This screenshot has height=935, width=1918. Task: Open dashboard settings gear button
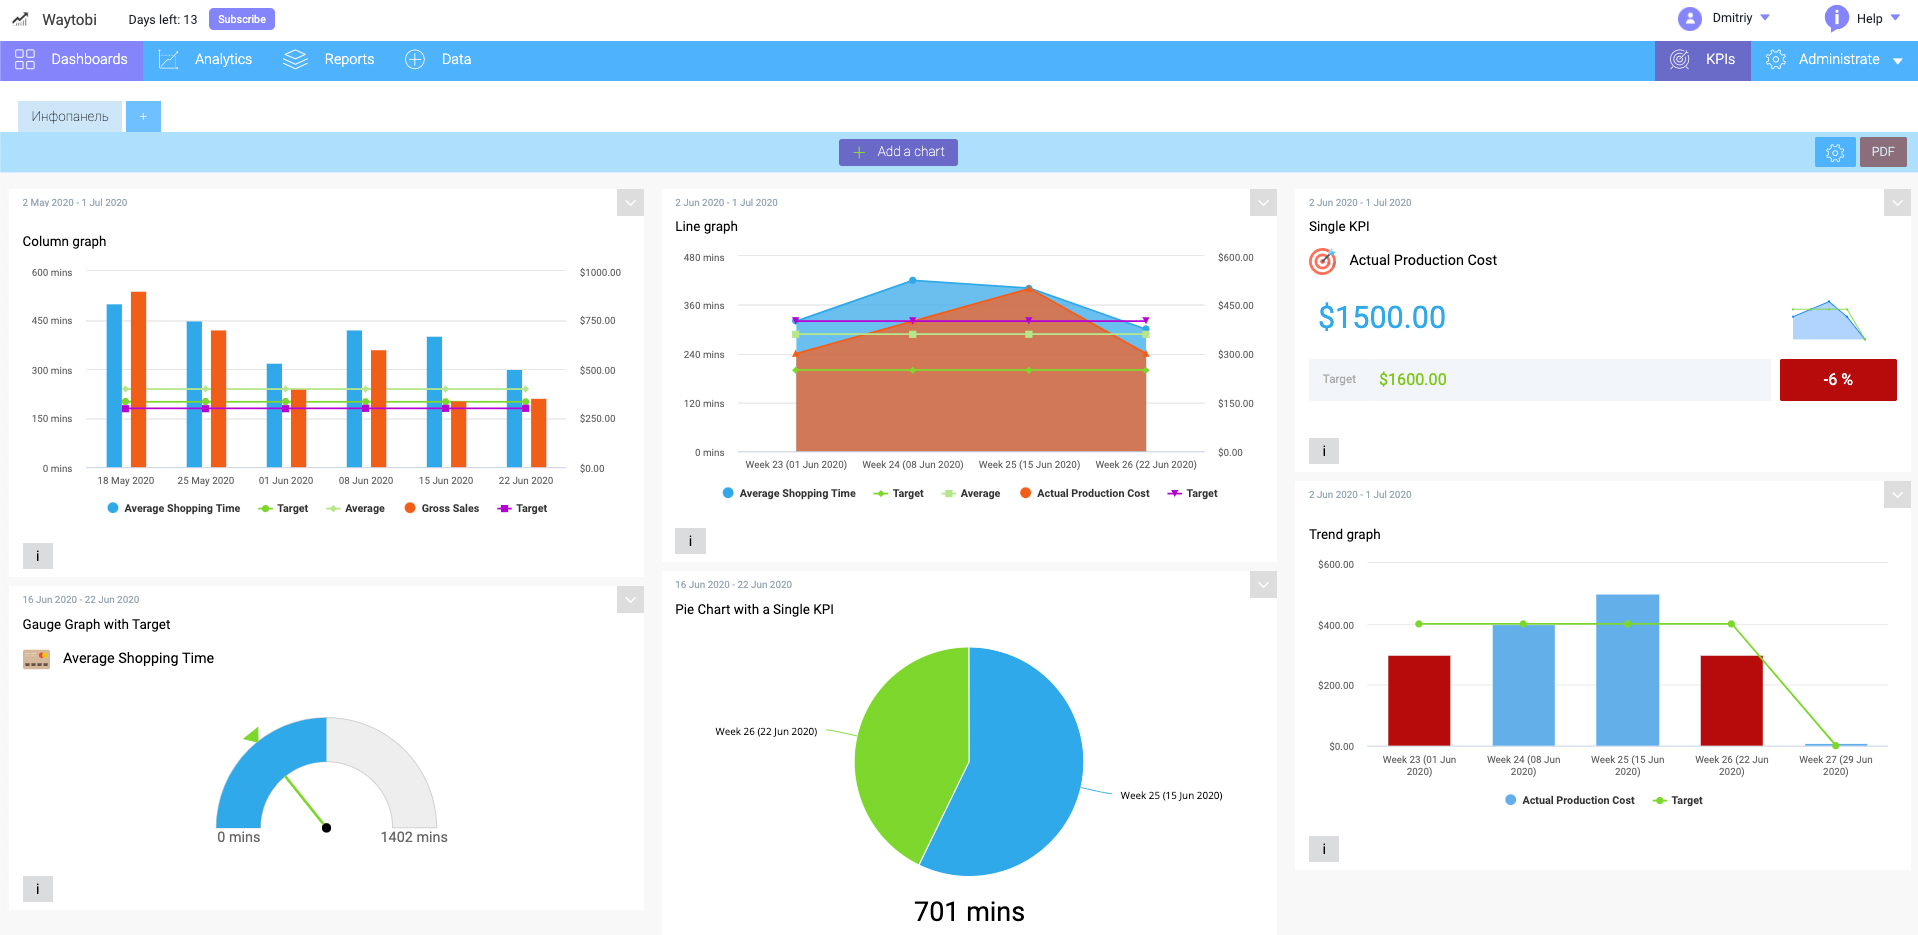1835,152
